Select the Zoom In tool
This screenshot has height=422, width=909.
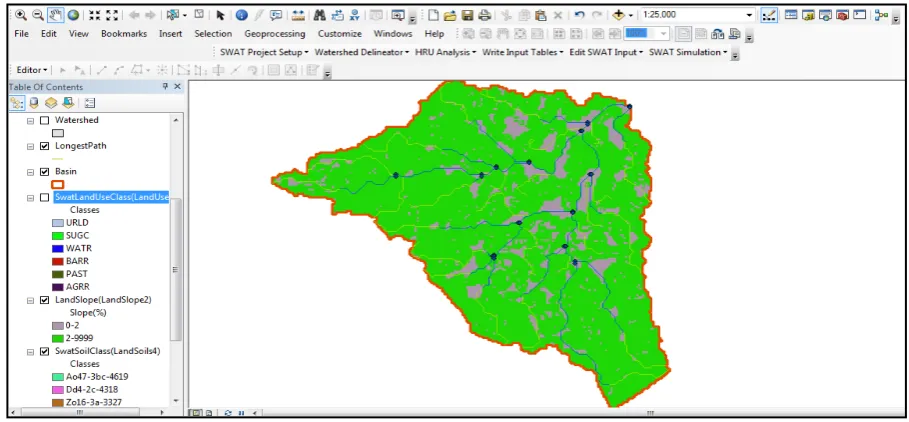(x=21, y=15)
